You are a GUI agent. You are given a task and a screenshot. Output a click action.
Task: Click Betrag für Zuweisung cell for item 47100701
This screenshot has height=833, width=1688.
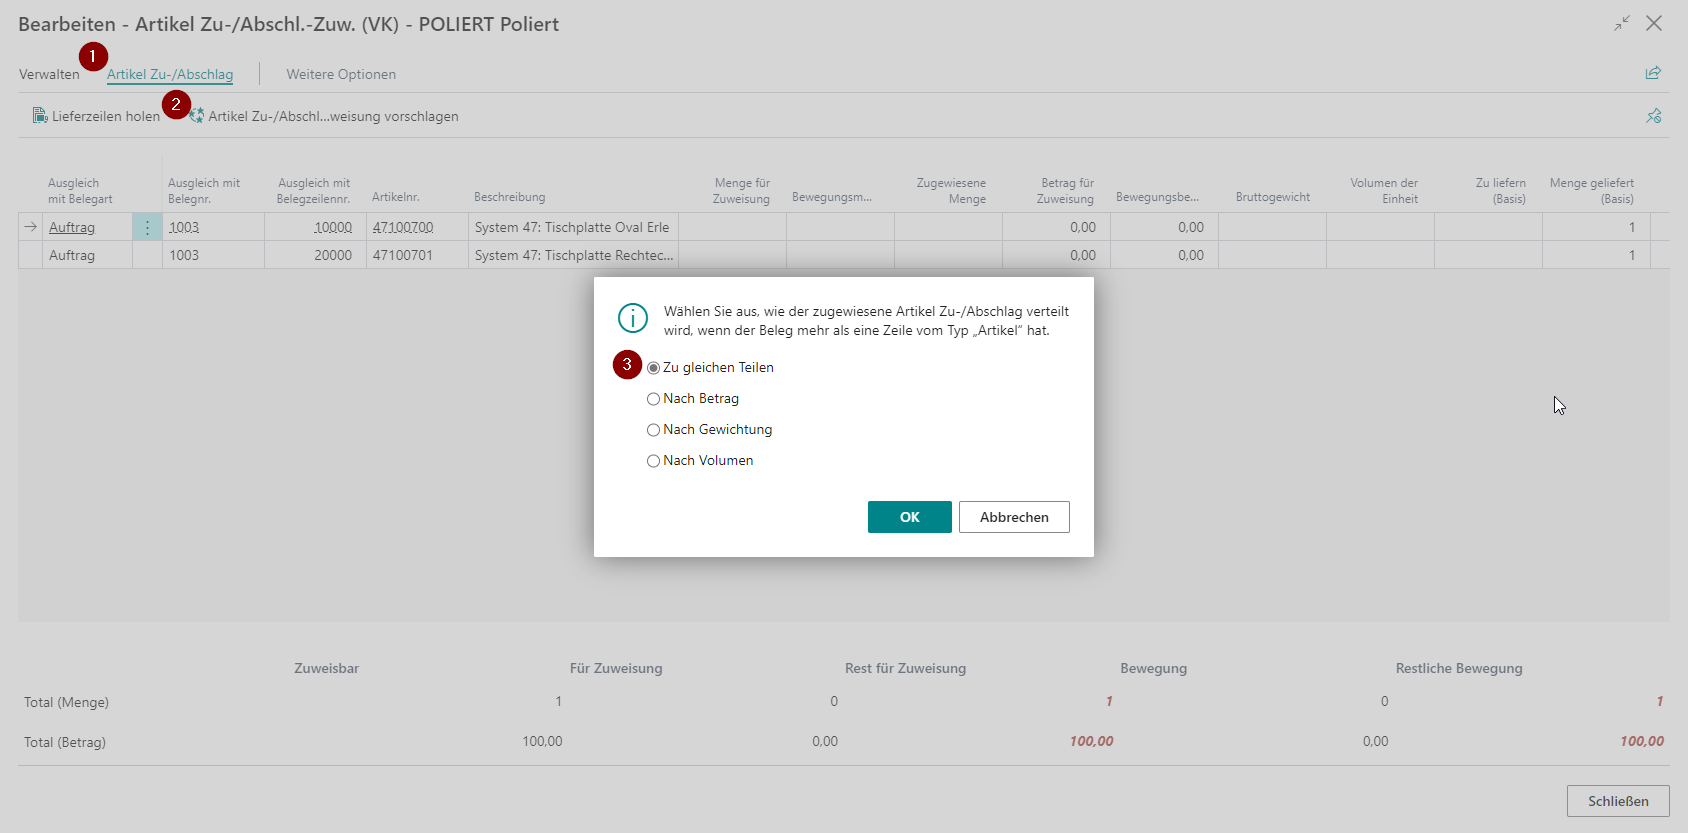pos(1056,255)
